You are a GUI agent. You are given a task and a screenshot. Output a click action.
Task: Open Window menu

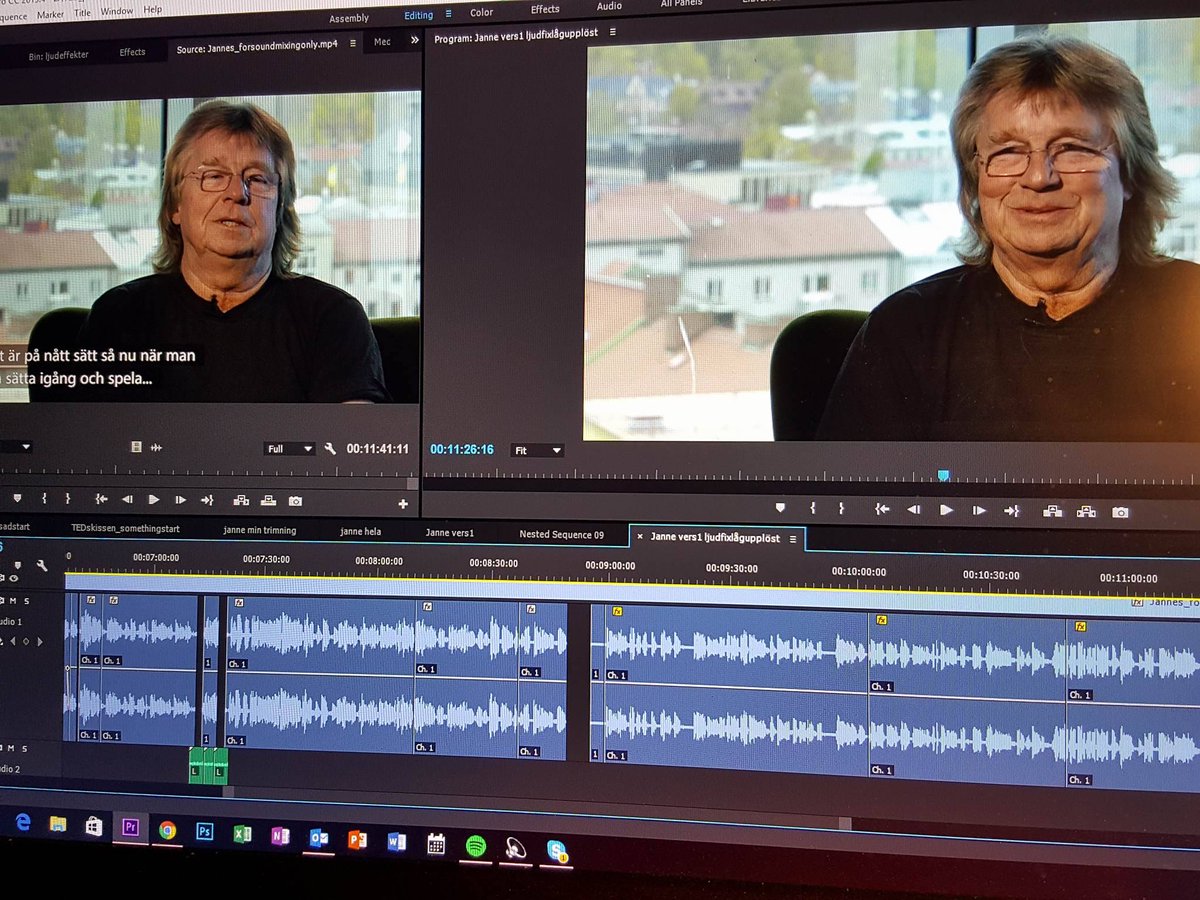tap(117, 12)
